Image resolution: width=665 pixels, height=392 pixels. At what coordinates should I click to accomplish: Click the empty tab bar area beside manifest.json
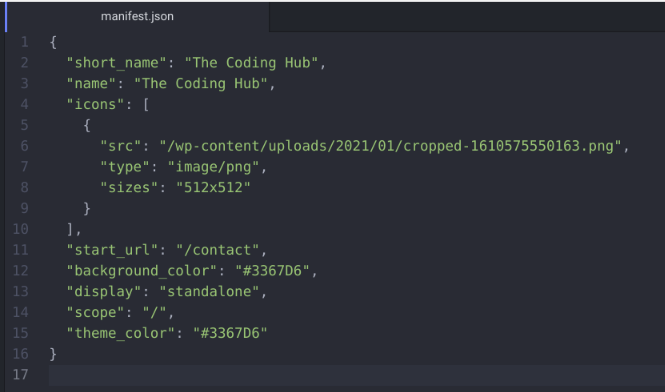point(467,17)
